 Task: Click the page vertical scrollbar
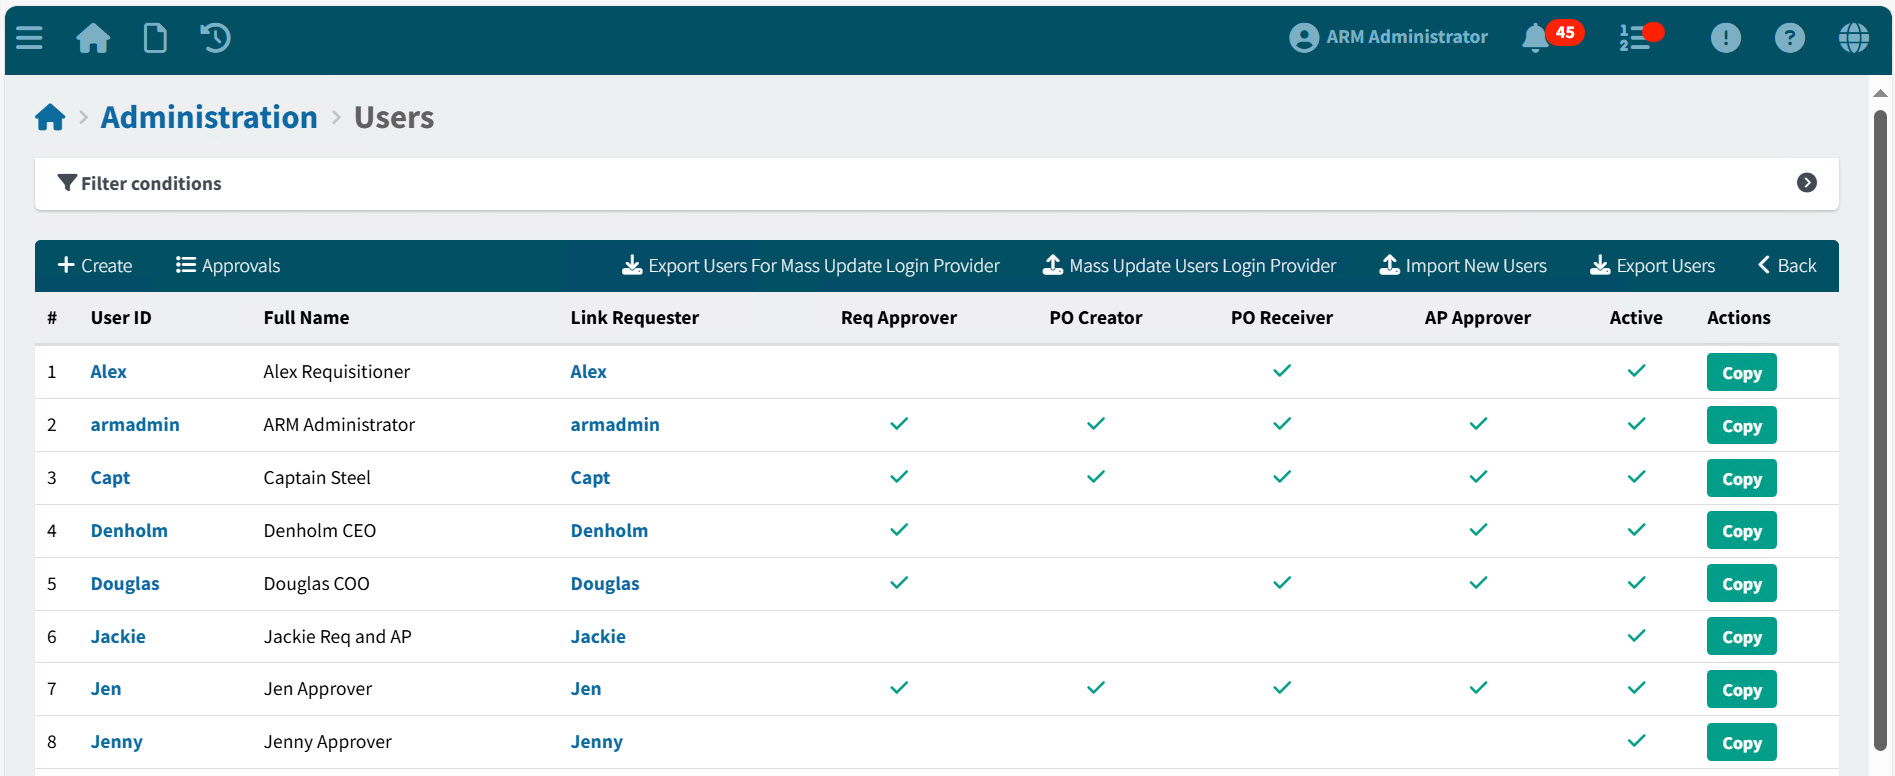pyautogui.click(x=1880, y=430)
